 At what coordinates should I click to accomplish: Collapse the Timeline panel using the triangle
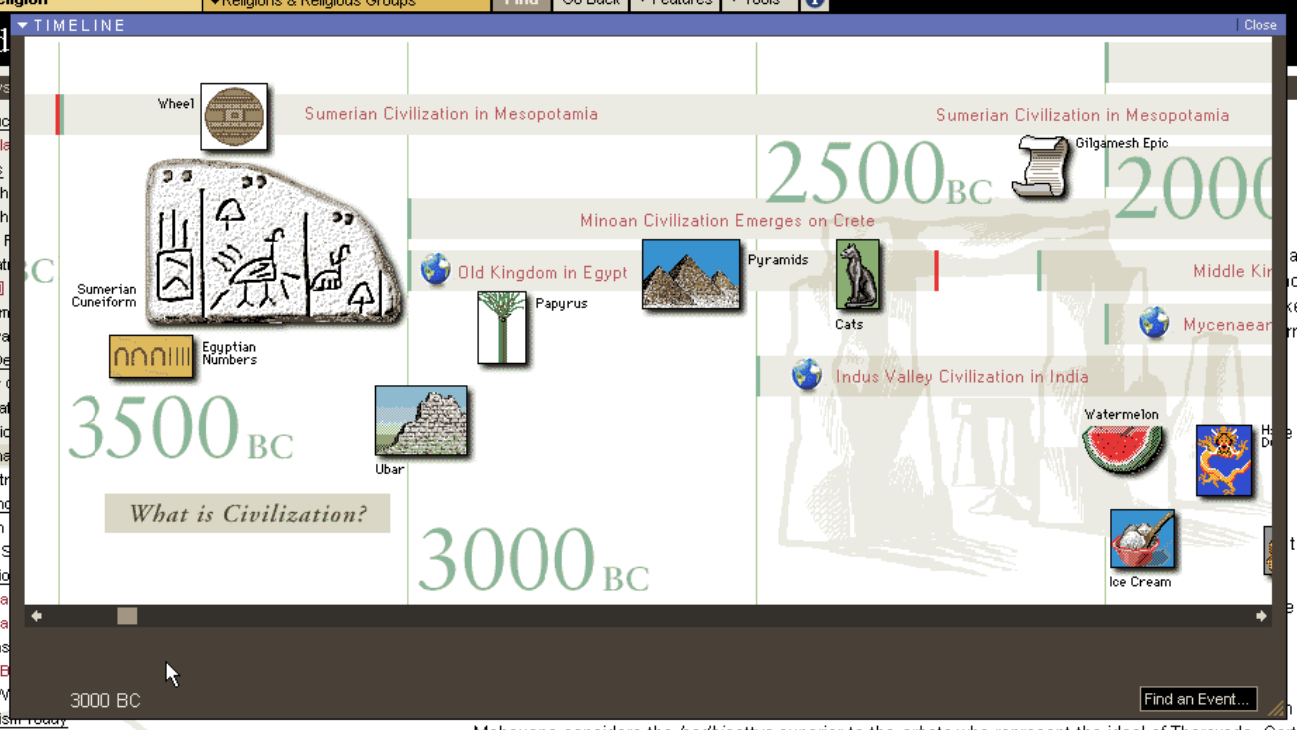pos(22,25)
